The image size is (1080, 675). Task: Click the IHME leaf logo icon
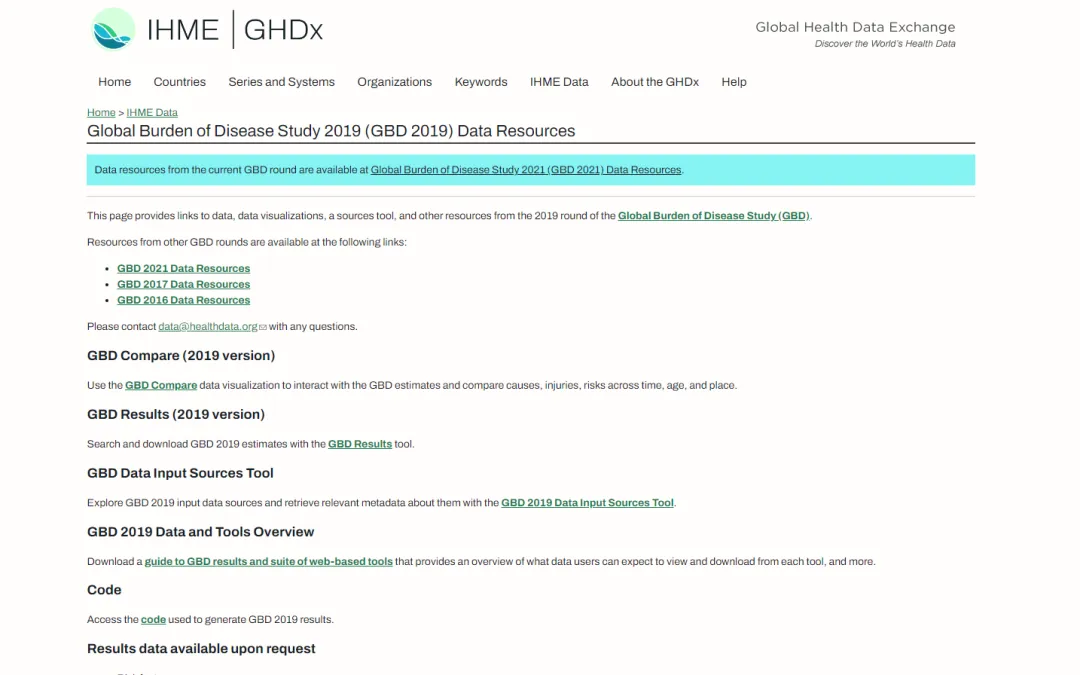coord(113,30)
